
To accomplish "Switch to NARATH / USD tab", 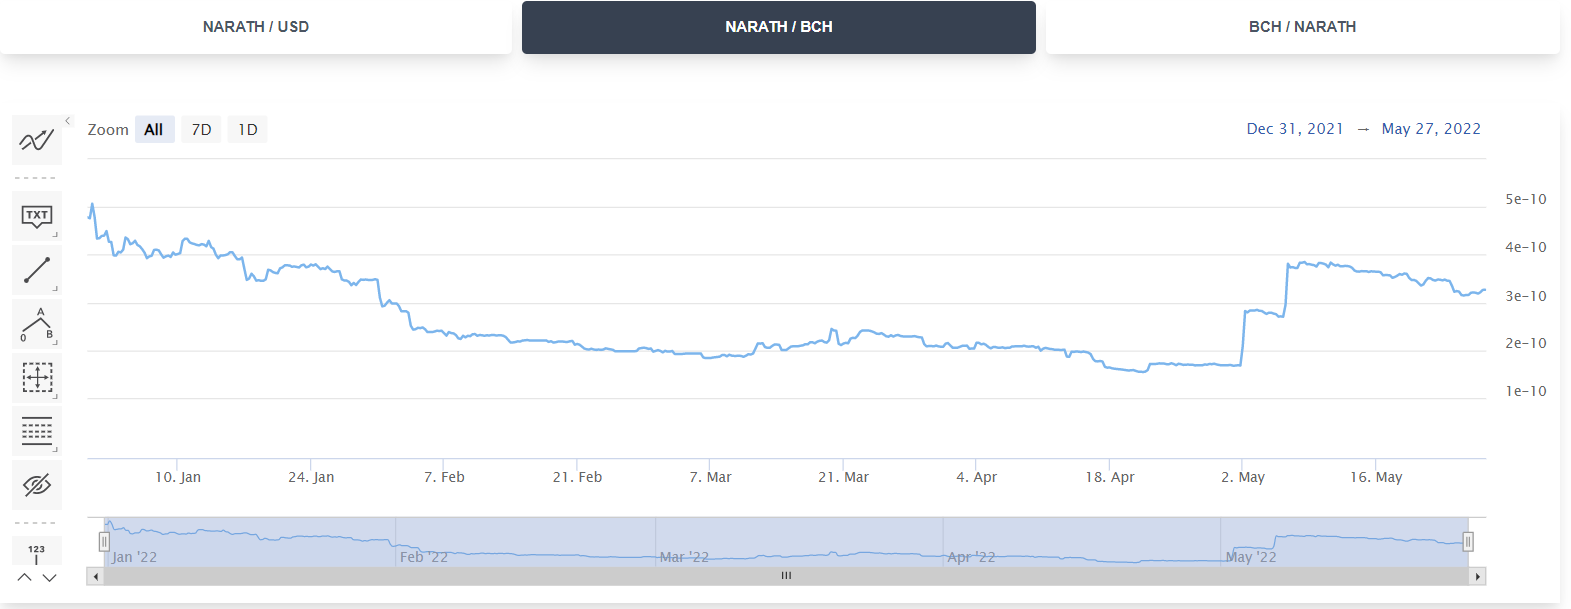I will (x=256, y=27).
